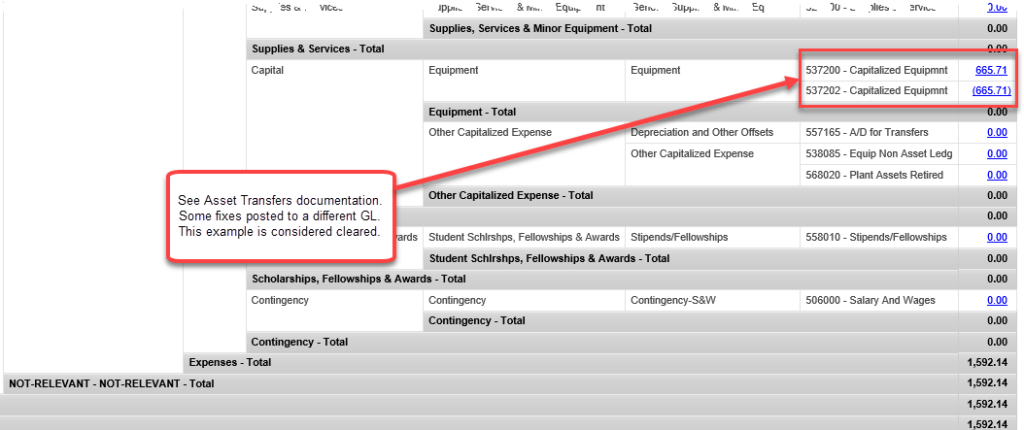Select the Expenses - Total row label

(229, 362)
